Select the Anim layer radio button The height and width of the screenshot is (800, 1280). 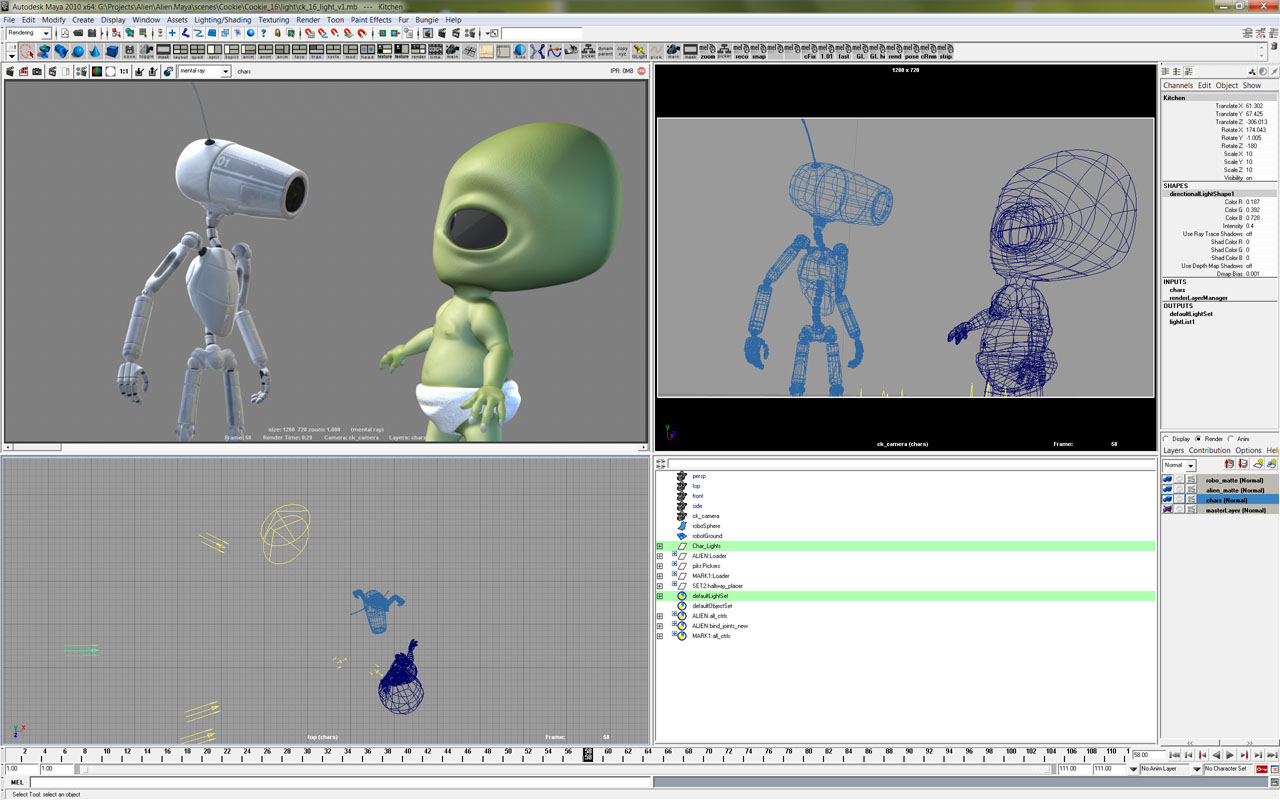click(x=1230, y=438)
